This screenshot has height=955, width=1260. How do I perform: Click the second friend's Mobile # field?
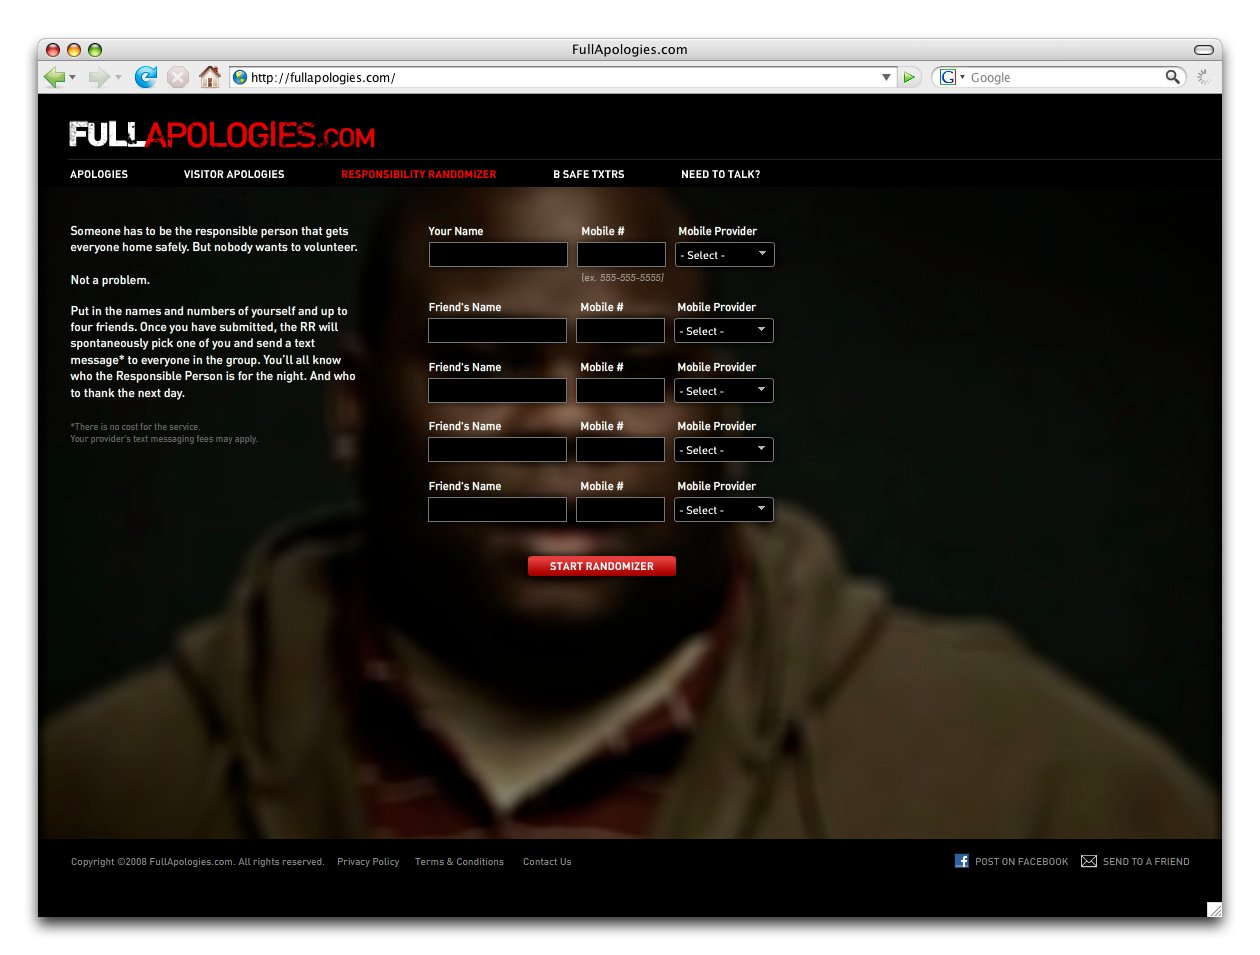coord(620,391)
